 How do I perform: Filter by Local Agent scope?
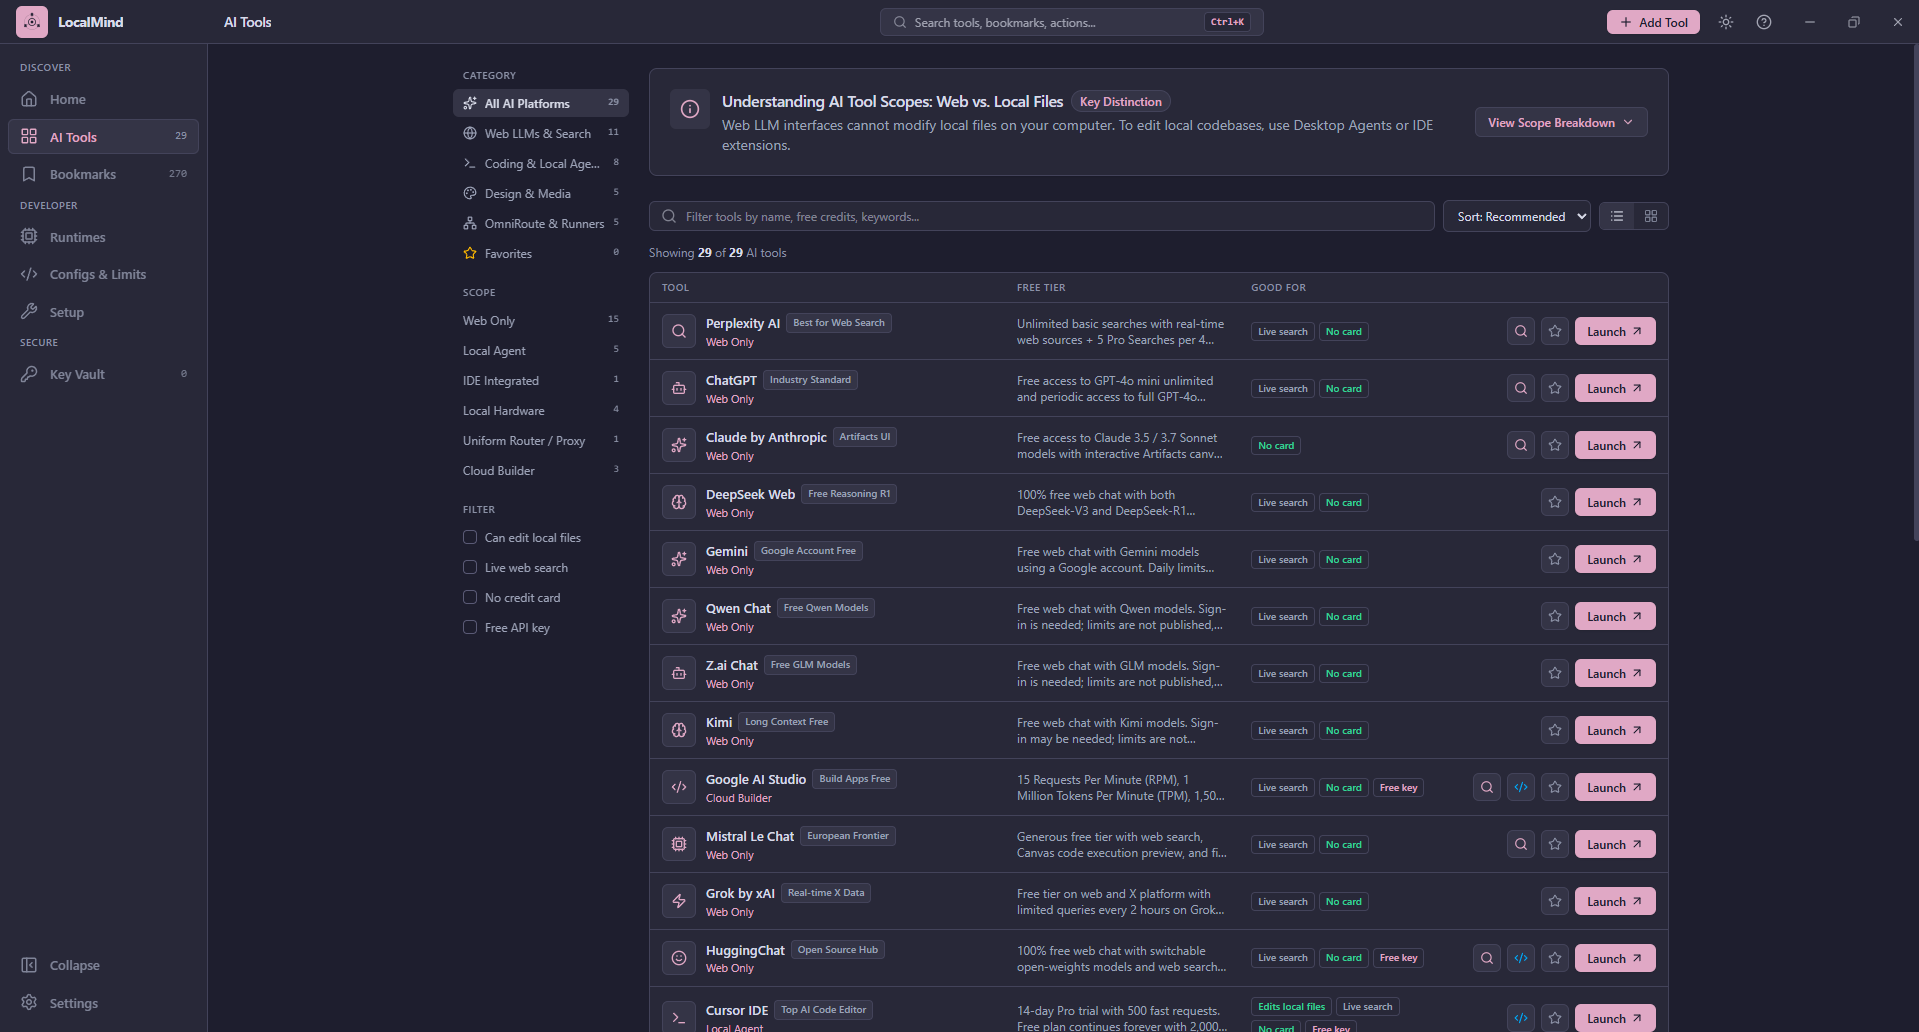click(541, 350)
